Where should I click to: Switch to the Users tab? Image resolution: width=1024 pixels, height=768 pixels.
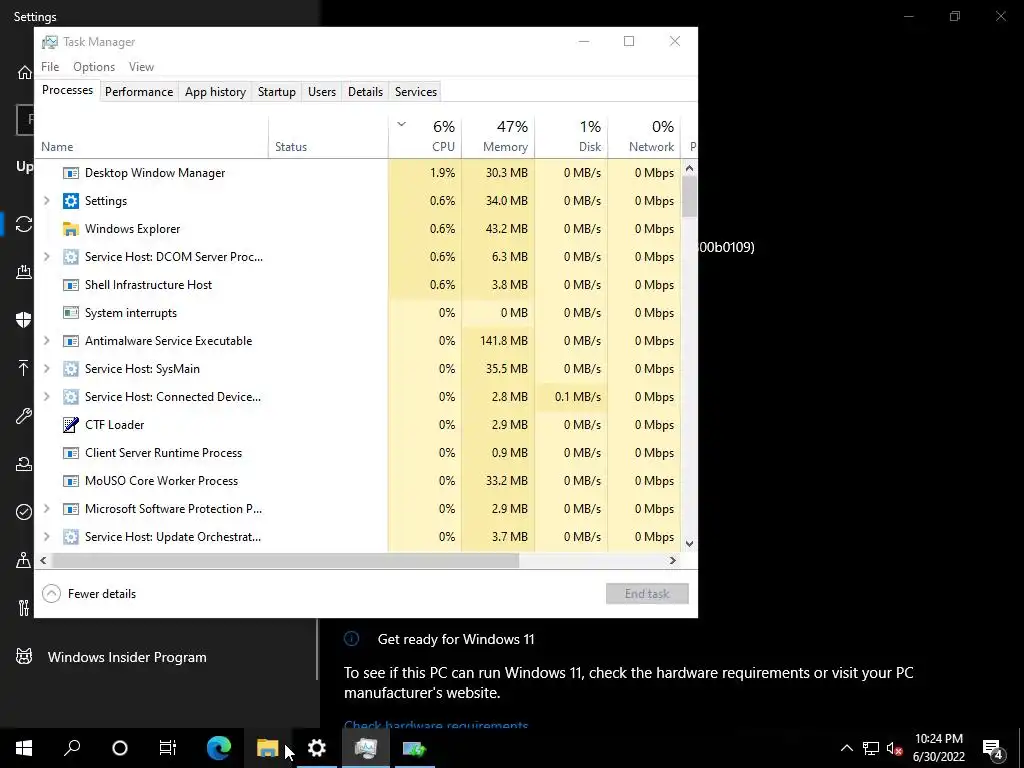pos(322,92)
